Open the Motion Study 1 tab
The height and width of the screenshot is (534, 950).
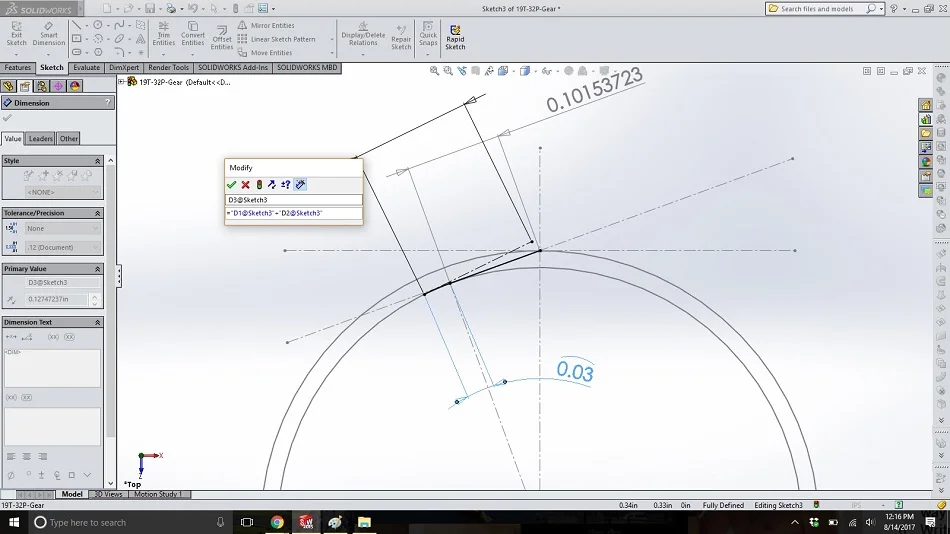(x=157, y=494)
